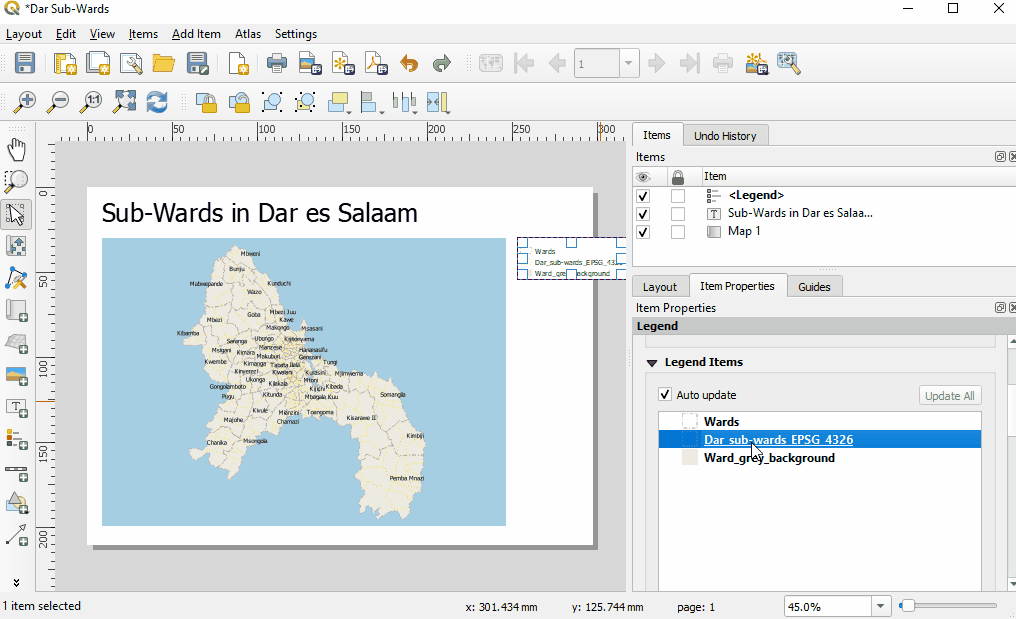Open the Atlas menu

coord(247,34)
